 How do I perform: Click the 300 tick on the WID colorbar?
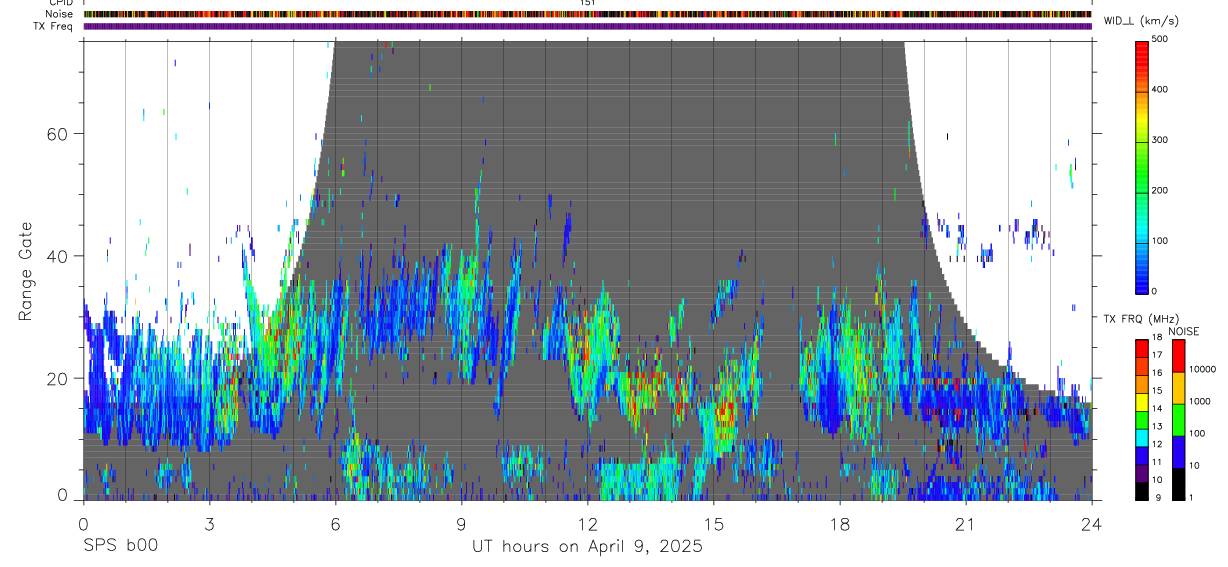point(1160,140)
